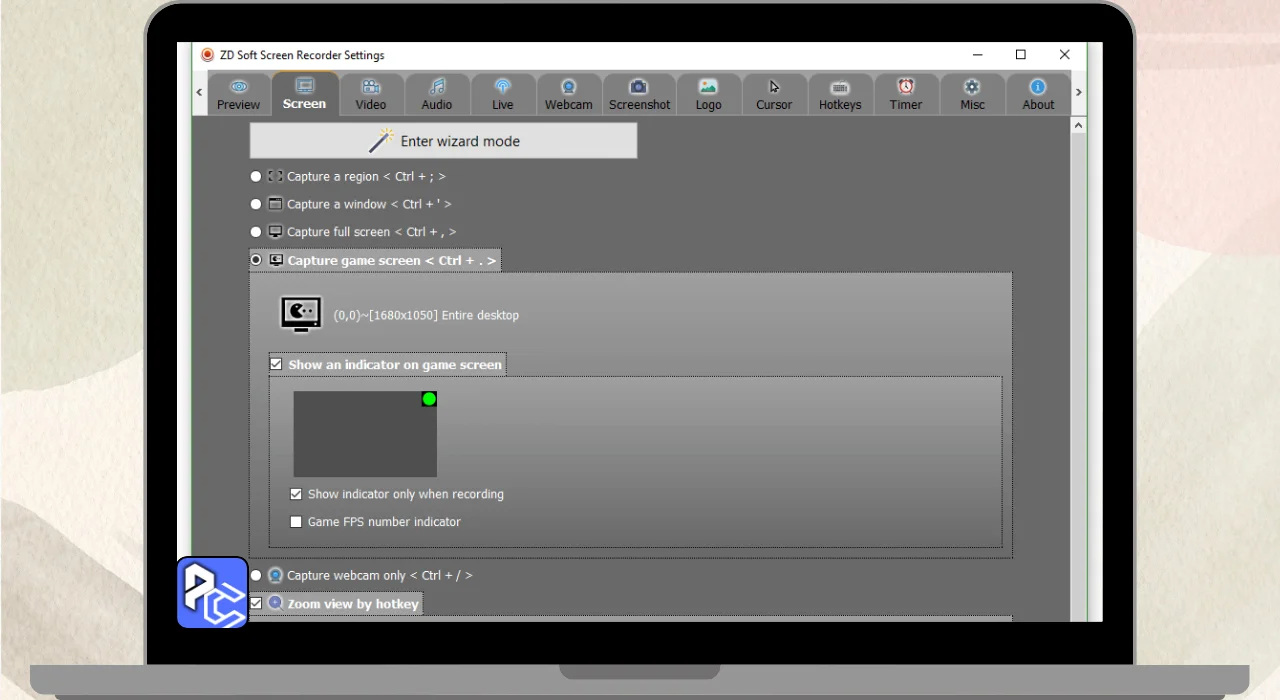Image resolution: width=1280 pixels, height=700 pixels.
Task: Open the Cursor tab
Action: tap(774, 95)
